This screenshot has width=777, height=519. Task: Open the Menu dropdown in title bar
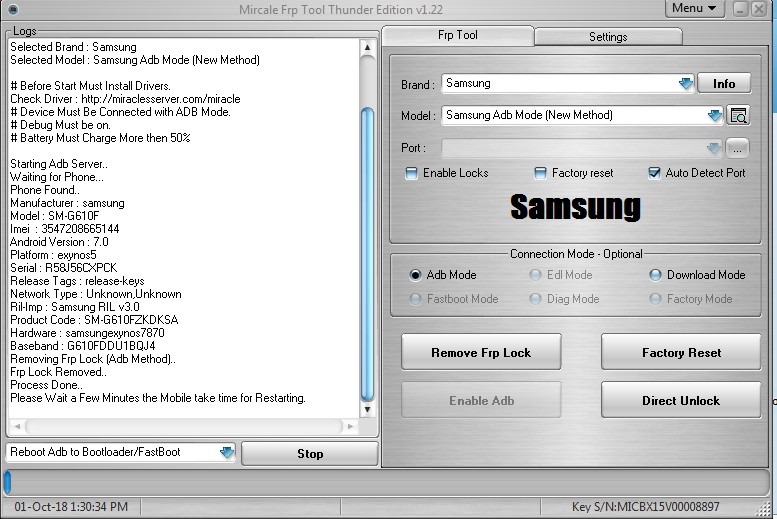point(695,8)
